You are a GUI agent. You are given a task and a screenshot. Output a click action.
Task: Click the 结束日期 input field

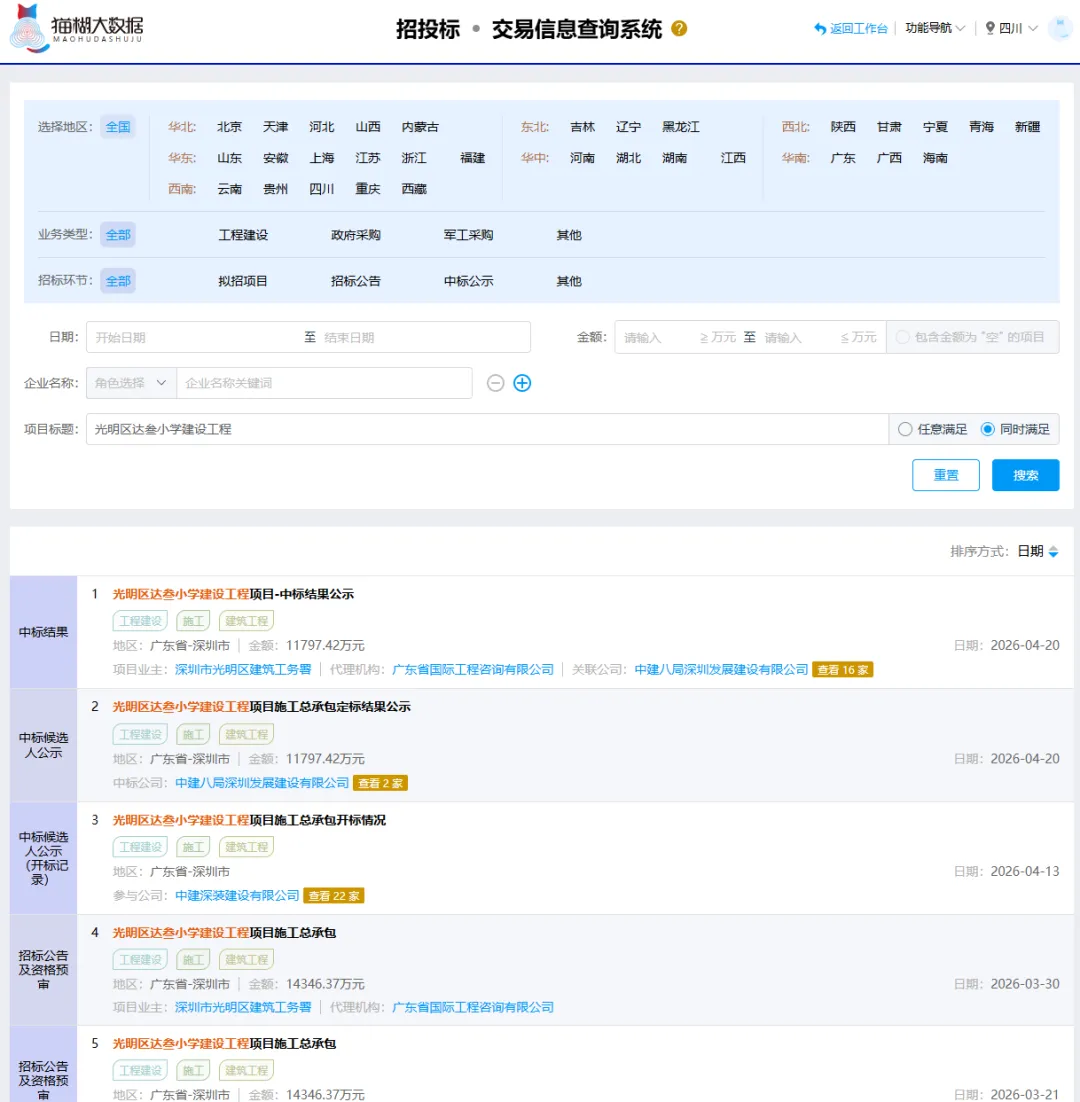(x=424, y=337)
